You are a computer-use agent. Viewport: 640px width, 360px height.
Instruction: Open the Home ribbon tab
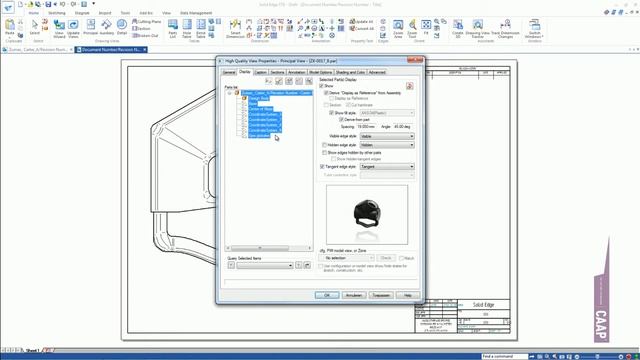click(x=33, y=13)
